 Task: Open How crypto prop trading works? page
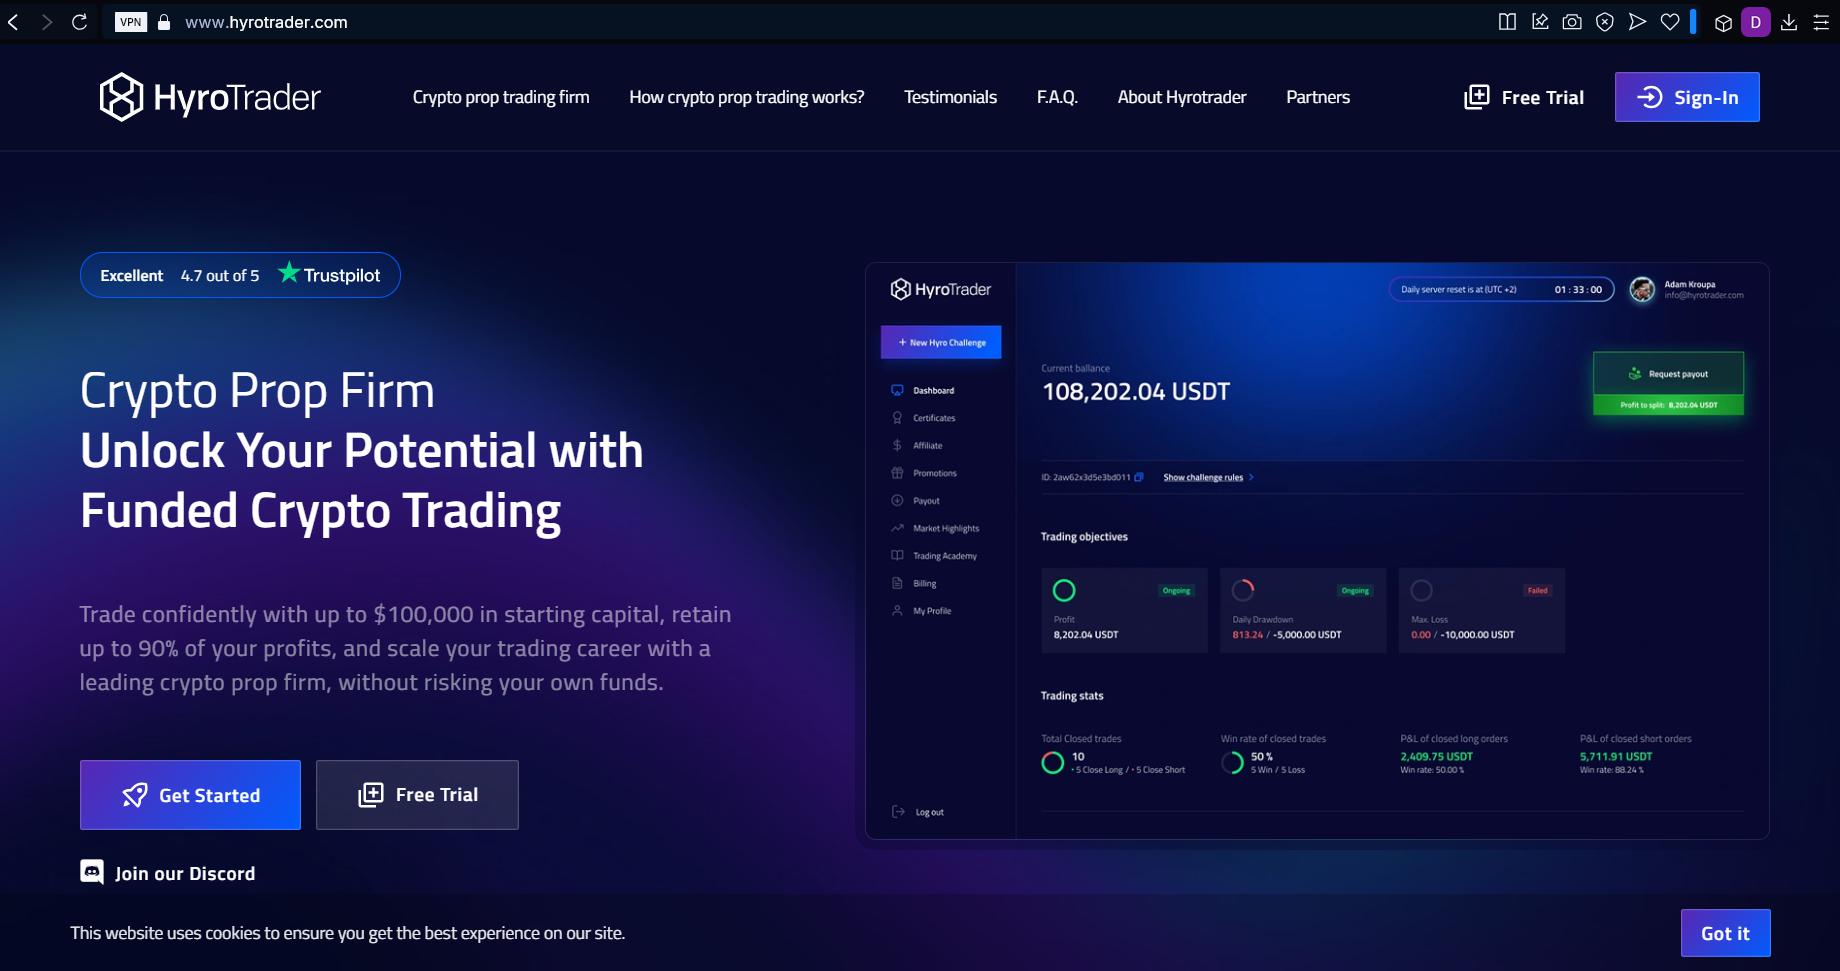(746, 97)
